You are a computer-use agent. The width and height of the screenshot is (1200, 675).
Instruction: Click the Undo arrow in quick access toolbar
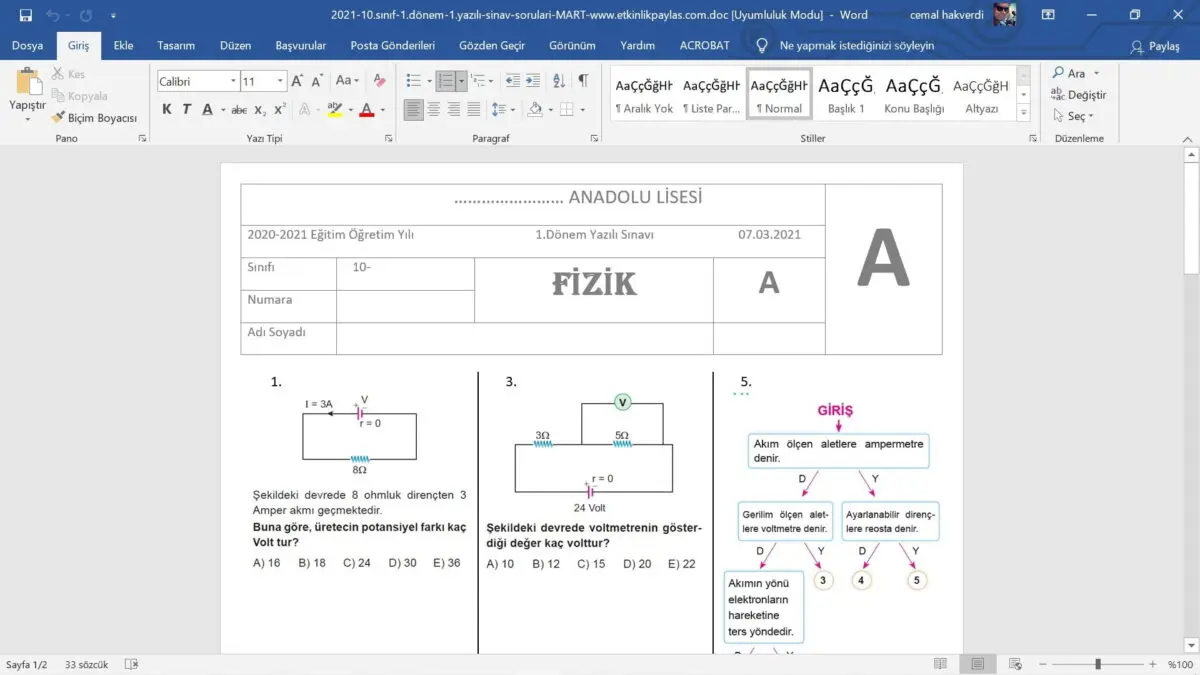tap(53, 15)
